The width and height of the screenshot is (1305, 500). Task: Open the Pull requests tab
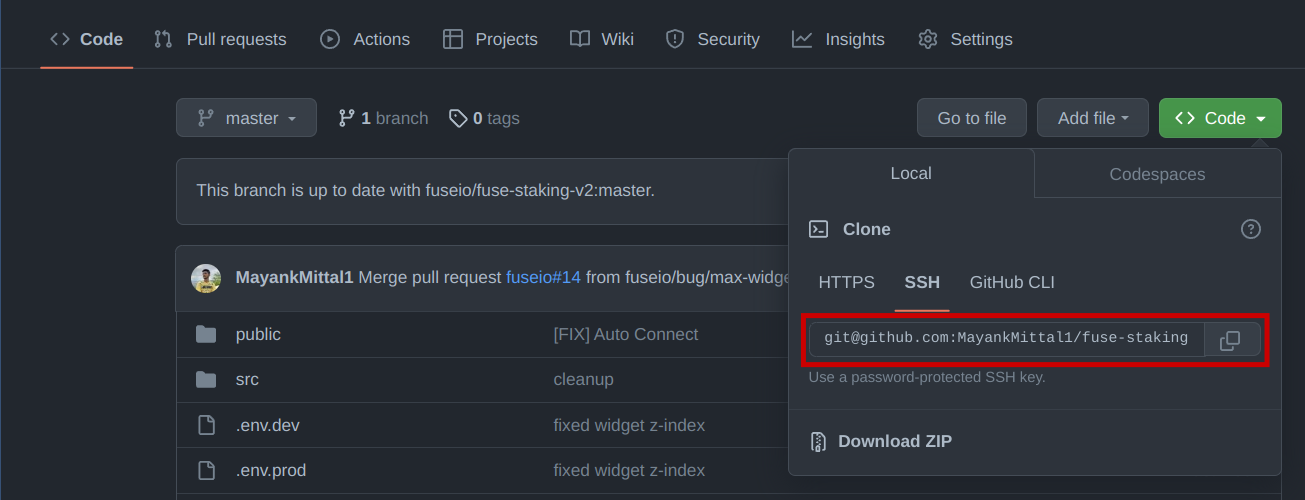tap(220, 39)
